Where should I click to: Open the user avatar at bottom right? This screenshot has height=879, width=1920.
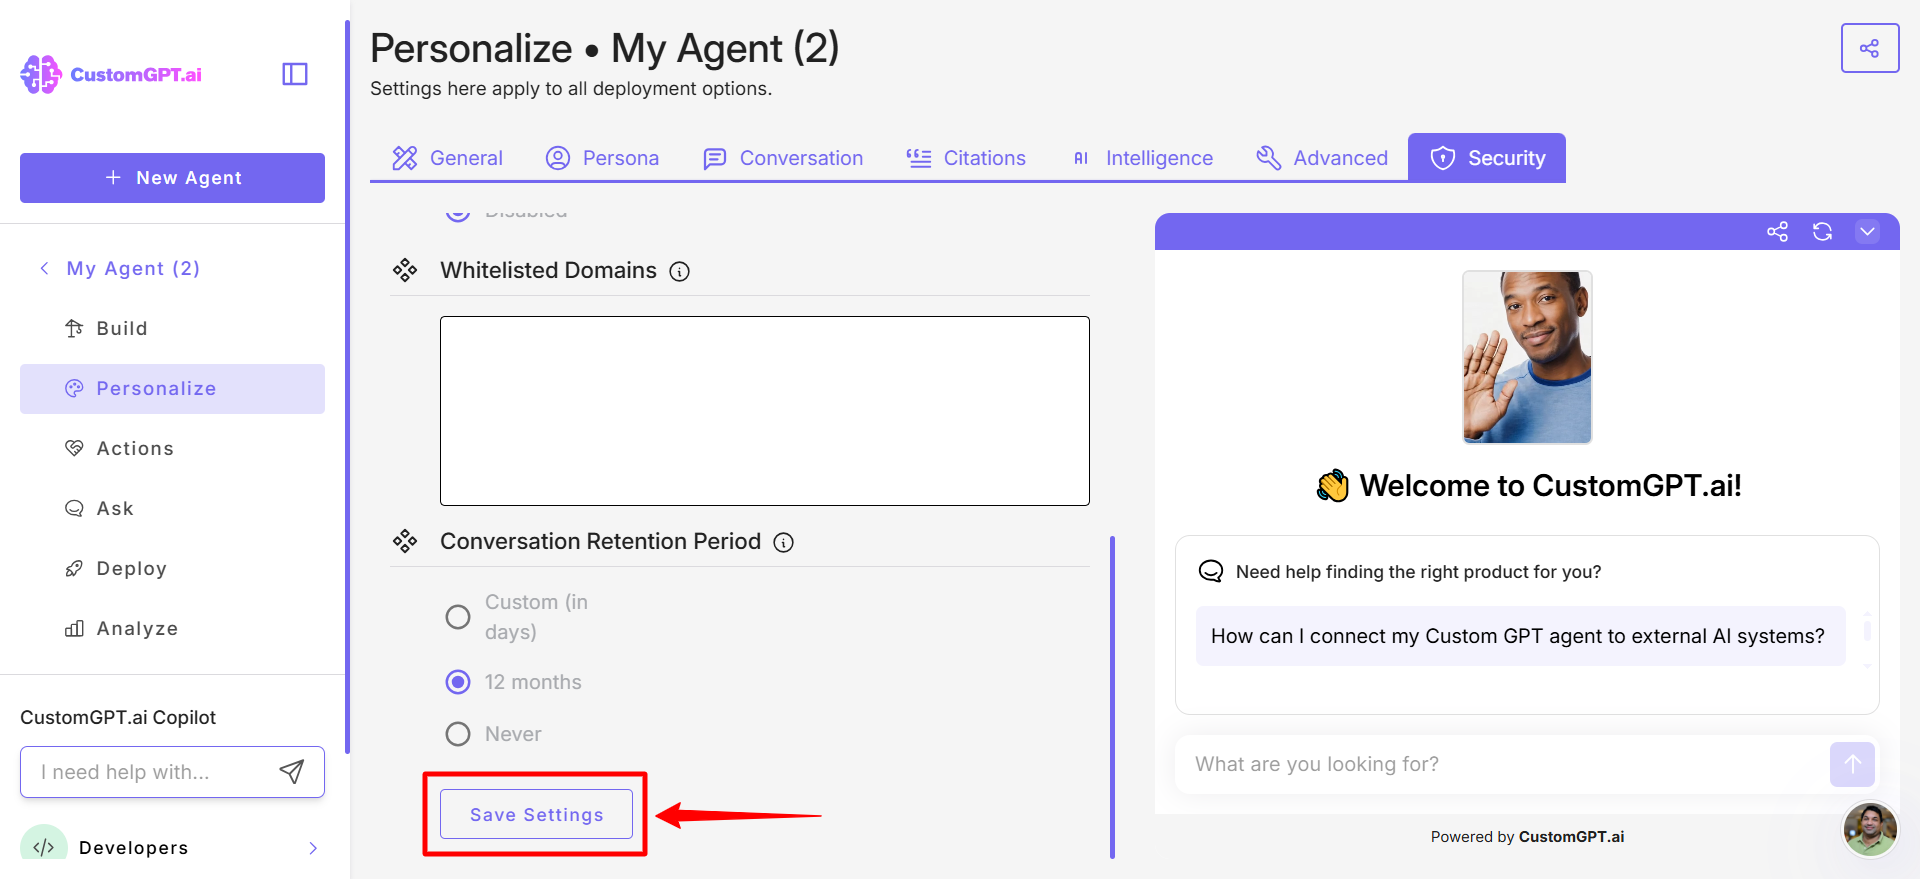click(x=1870, y=828)
